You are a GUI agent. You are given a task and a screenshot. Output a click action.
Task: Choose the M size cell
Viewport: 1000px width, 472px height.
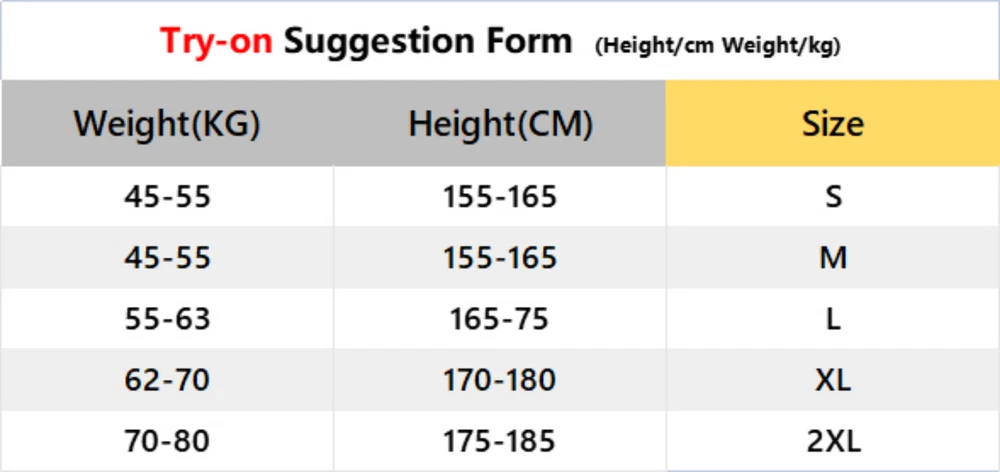pos(832,258)
